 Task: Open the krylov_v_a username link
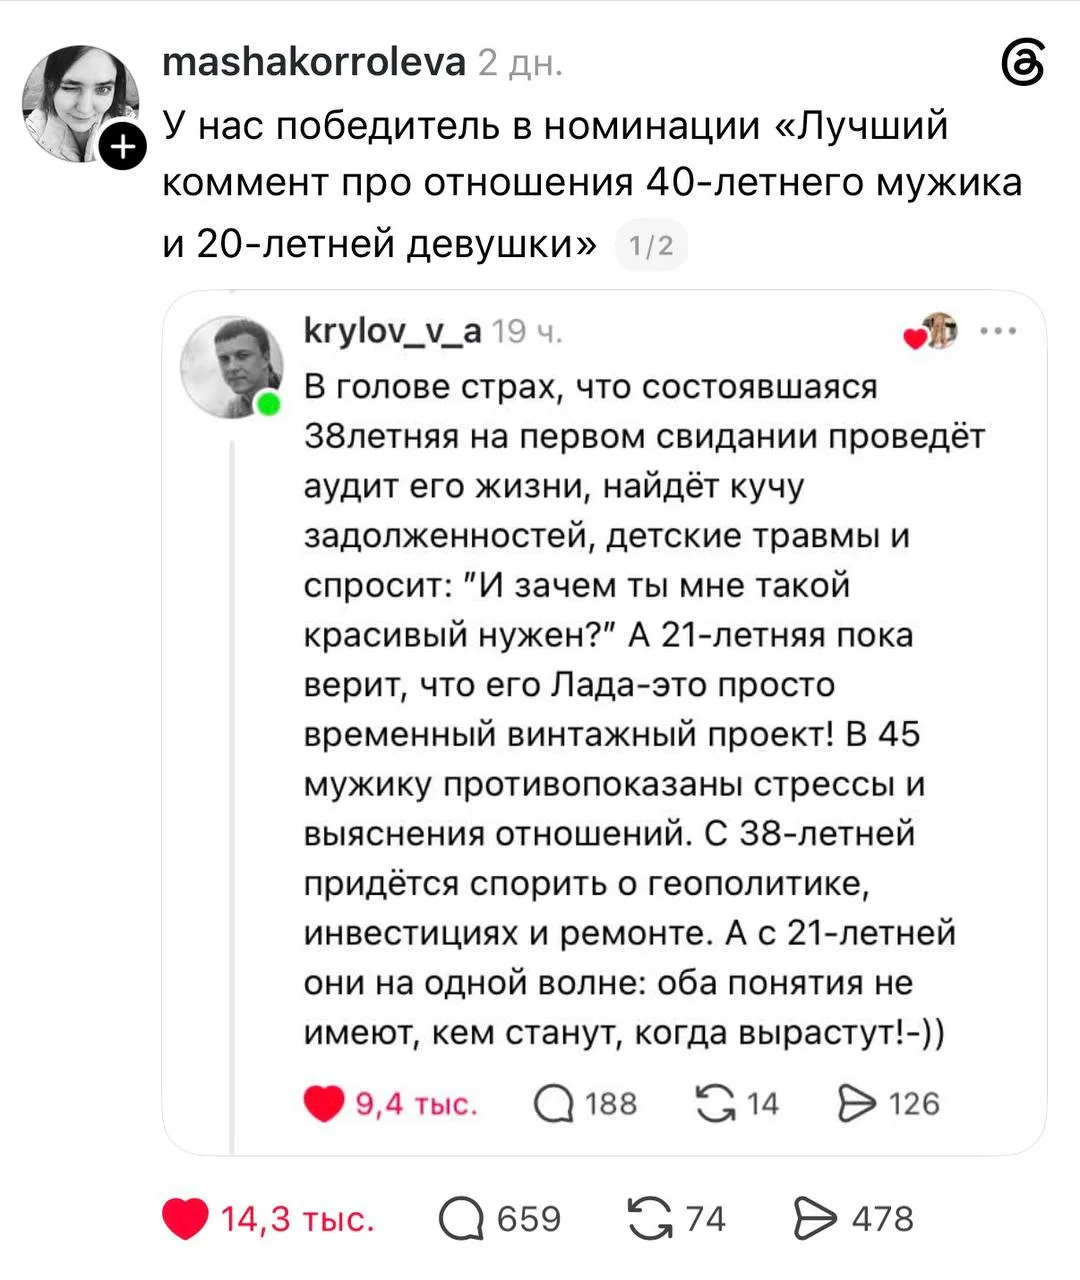[x=393, y=330]
